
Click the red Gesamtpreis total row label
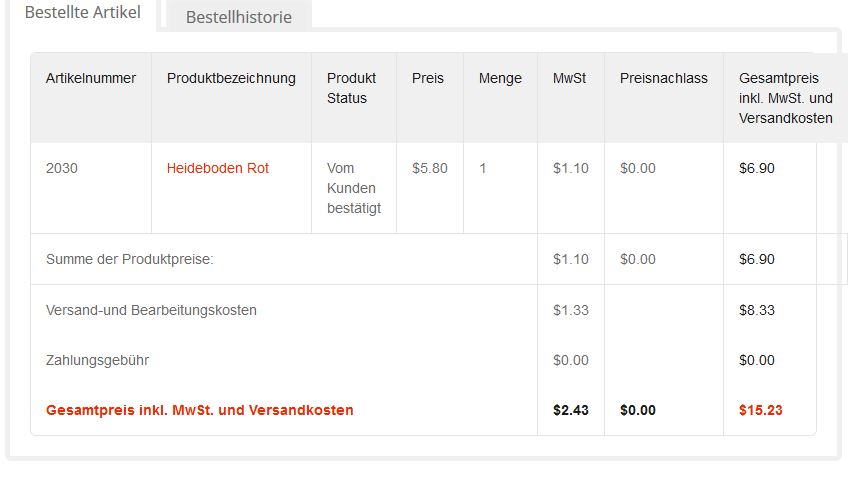pos(199,410)
